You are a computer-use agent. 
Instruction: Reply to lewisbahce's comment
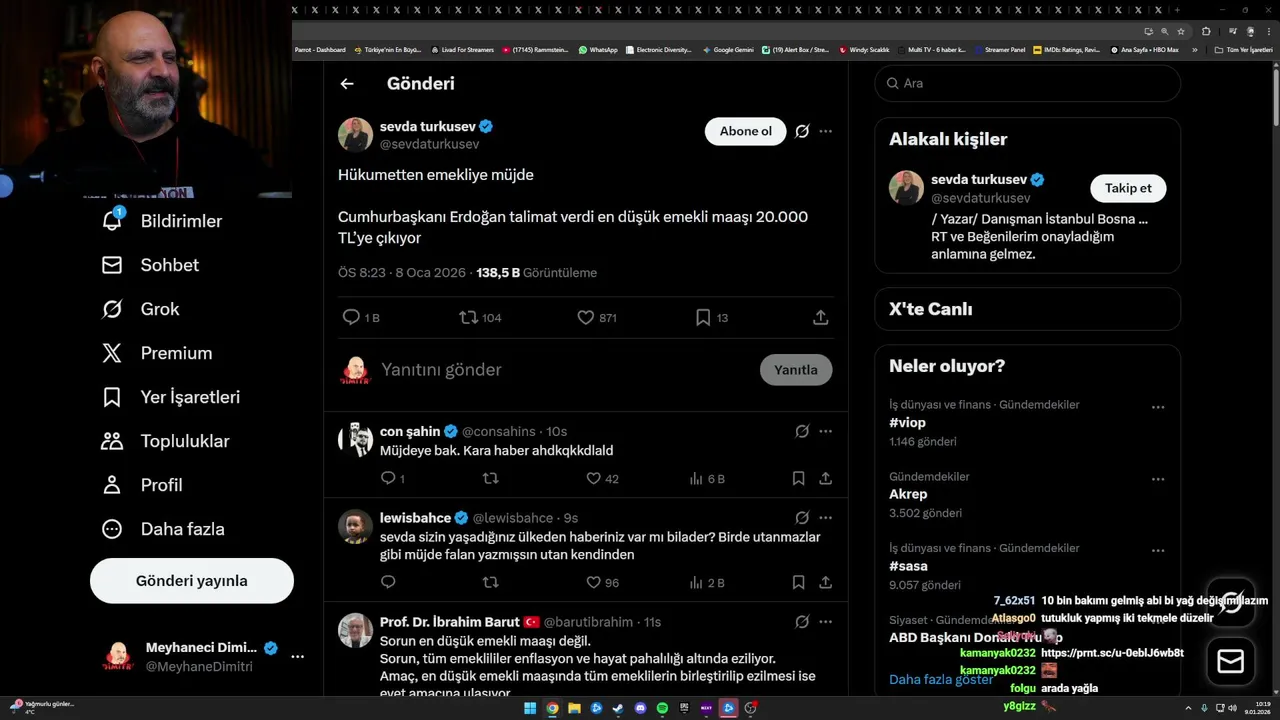click(x=388, y=582)
